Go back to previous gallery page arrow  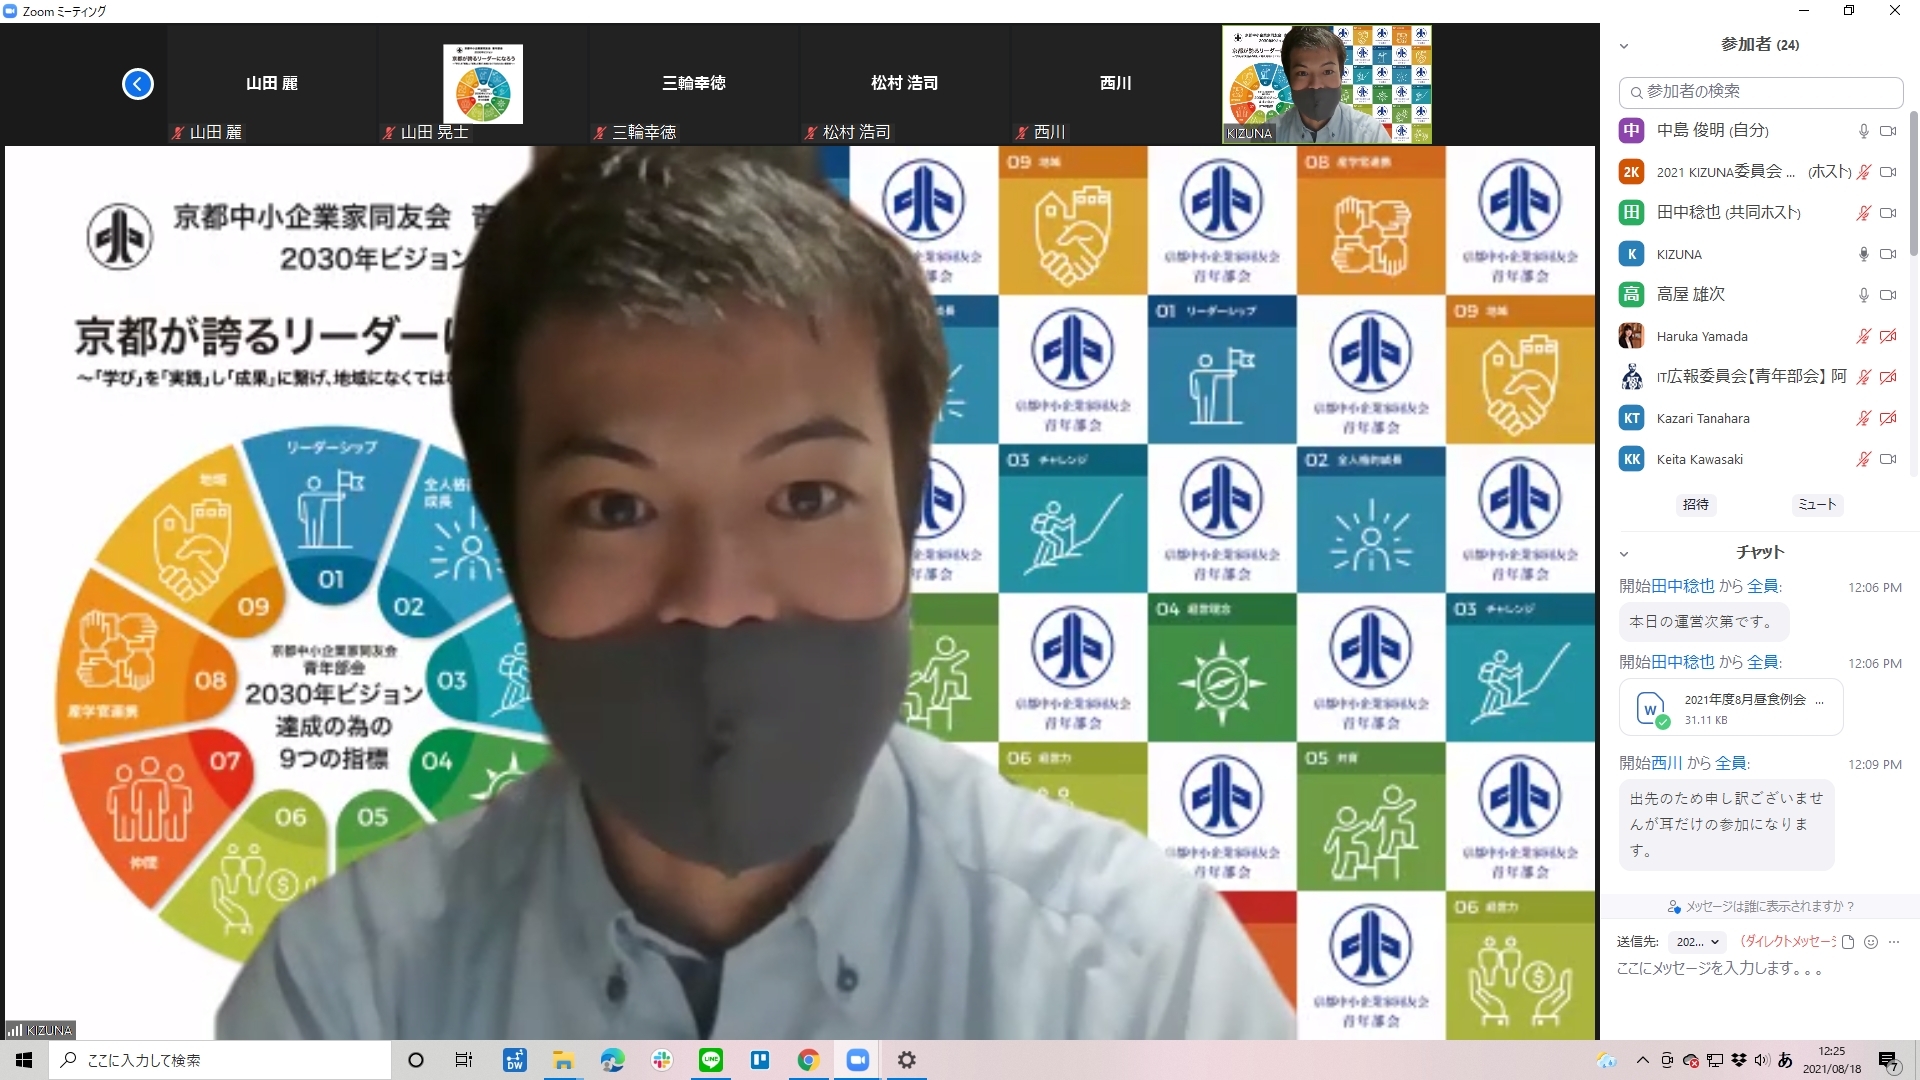click(138, 84)
